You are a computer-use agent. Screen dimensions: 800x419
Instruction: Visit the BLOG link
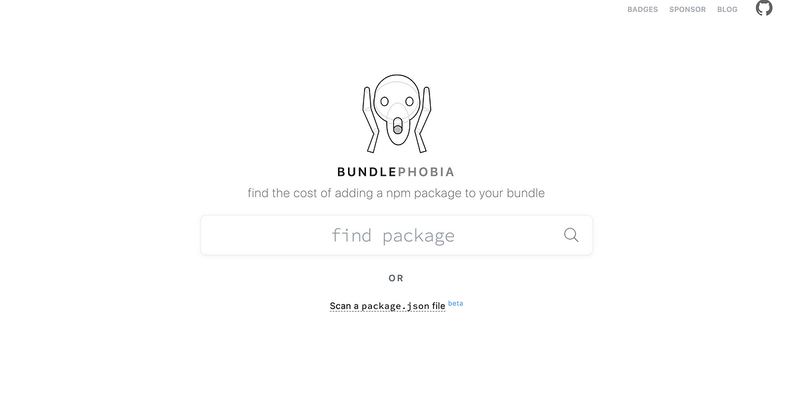727,9
